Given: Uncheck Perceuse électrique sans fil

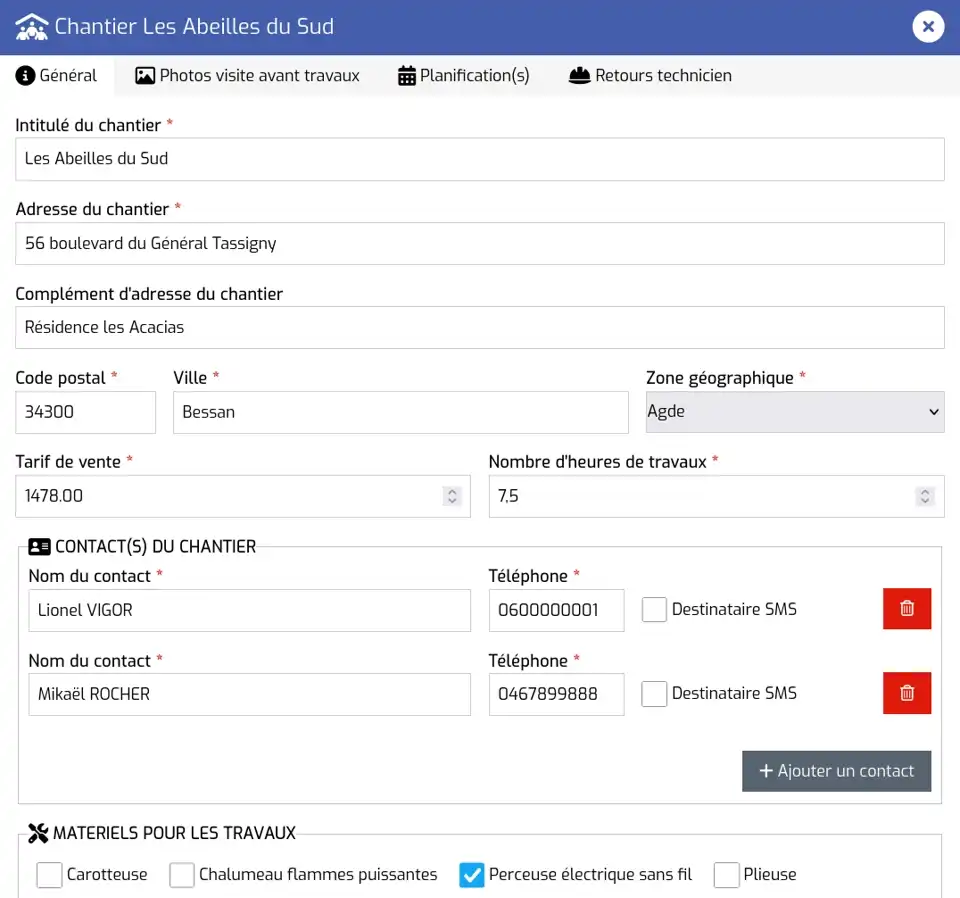Looking at the screenshot, I should 471,875.
